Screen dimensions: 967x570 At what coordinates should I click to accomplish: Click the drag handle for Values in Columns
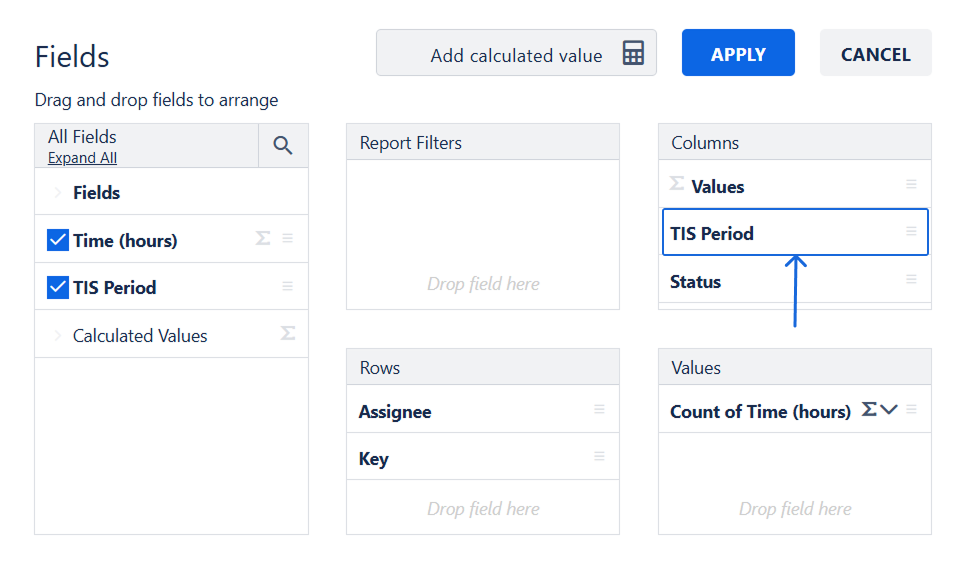pyautogui.click(x=911, y=184)
